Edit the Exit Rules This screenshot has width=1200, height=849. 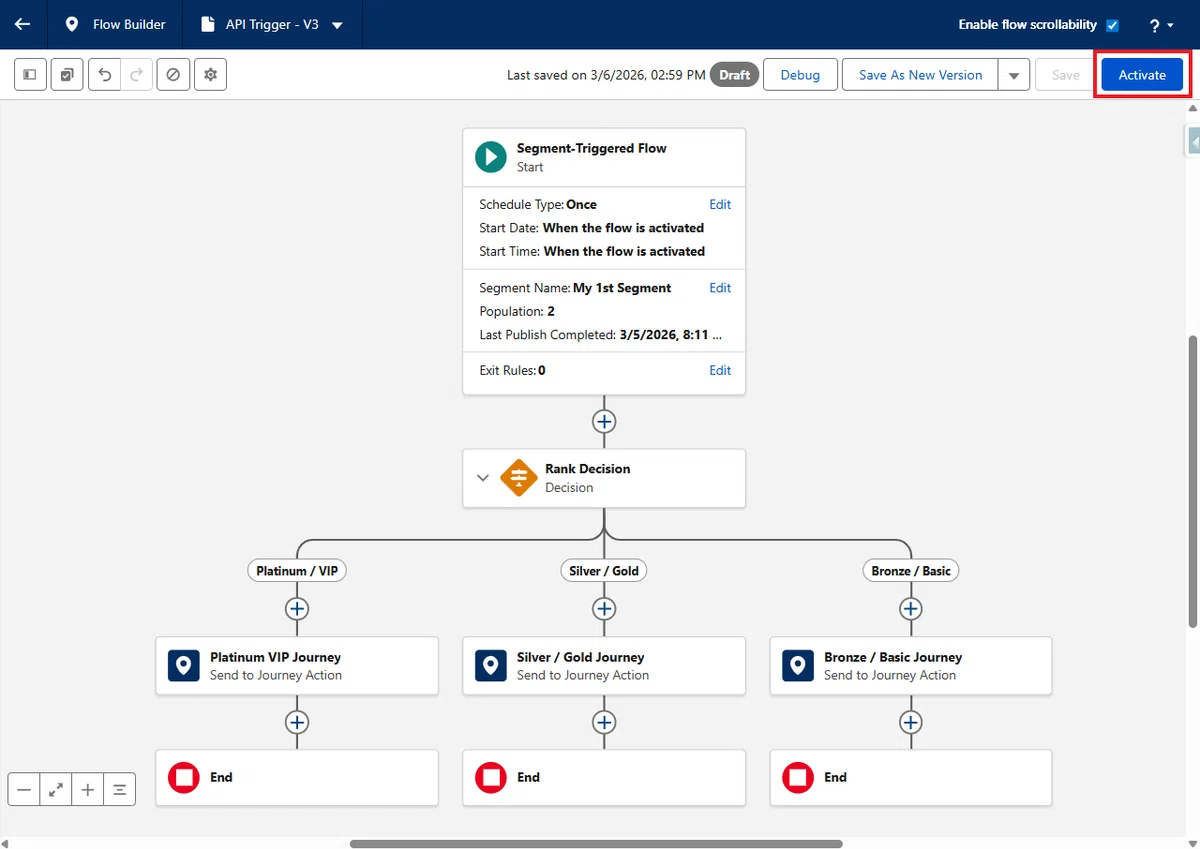720,370
